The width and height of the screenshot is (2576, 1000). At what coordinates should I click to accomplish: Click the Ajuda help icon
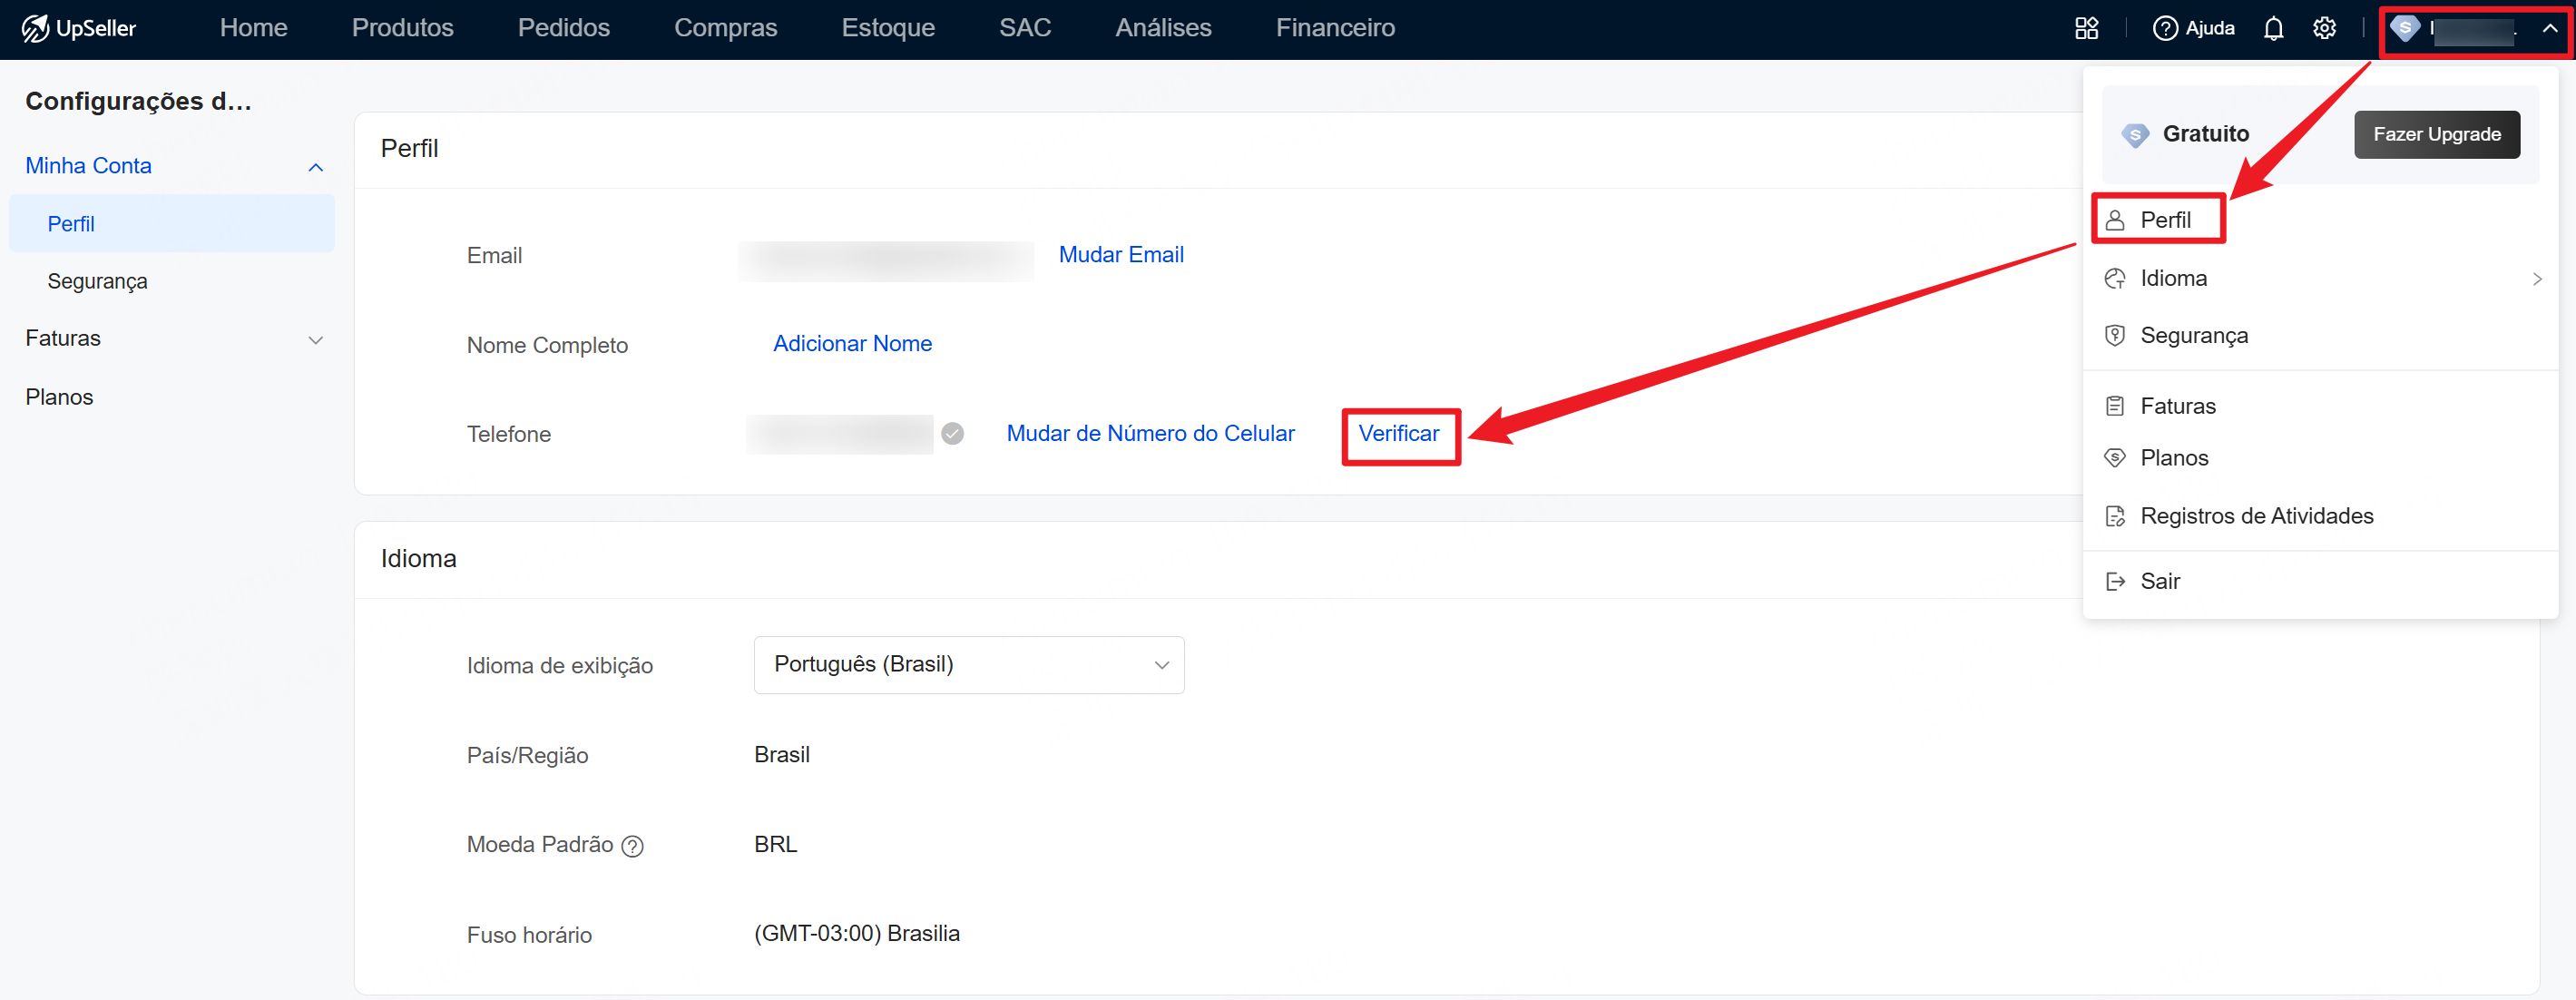point(2165,28)
